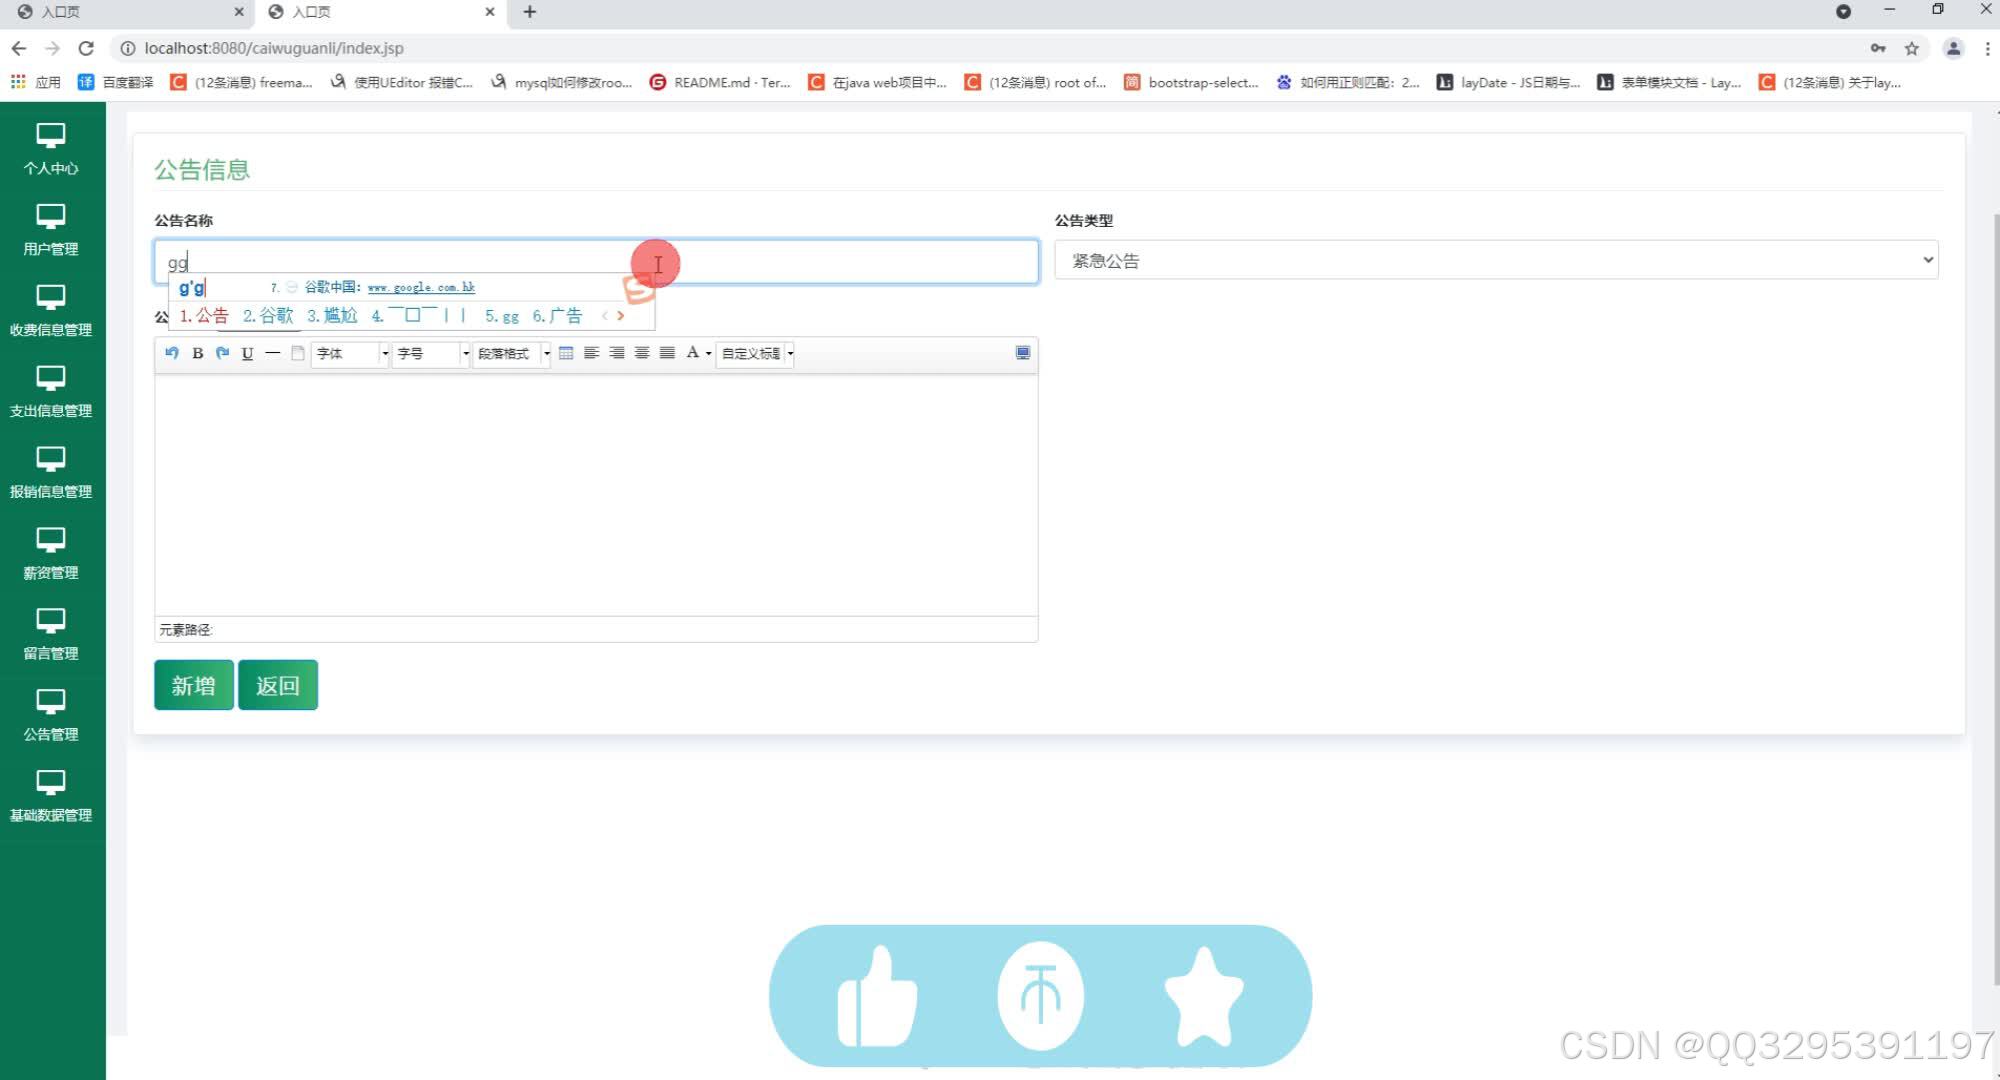Choose IME candidate 1. 公告
Image resolution: width=2000 pixels, height=1080 pixels.
204,315
